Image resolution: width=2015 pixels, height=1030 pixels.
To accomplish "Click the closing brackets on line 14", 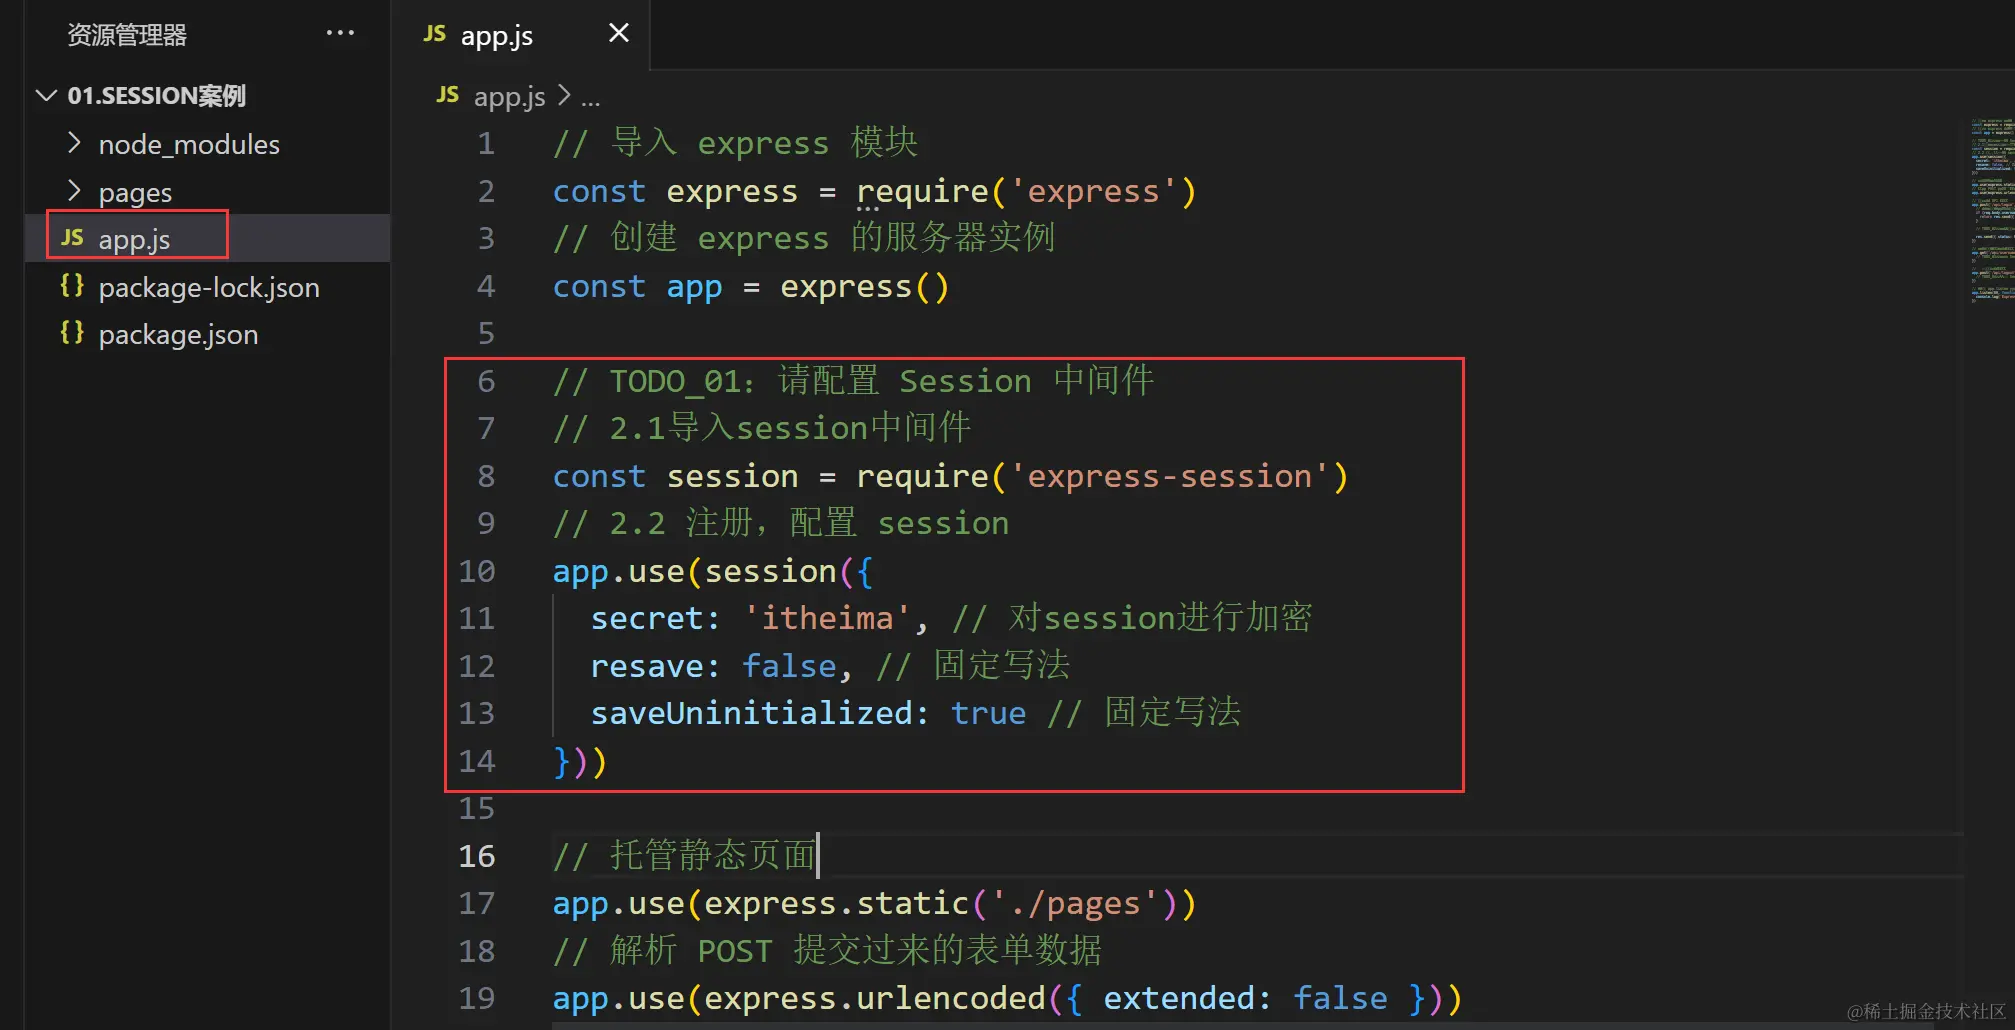I will 580,761.
